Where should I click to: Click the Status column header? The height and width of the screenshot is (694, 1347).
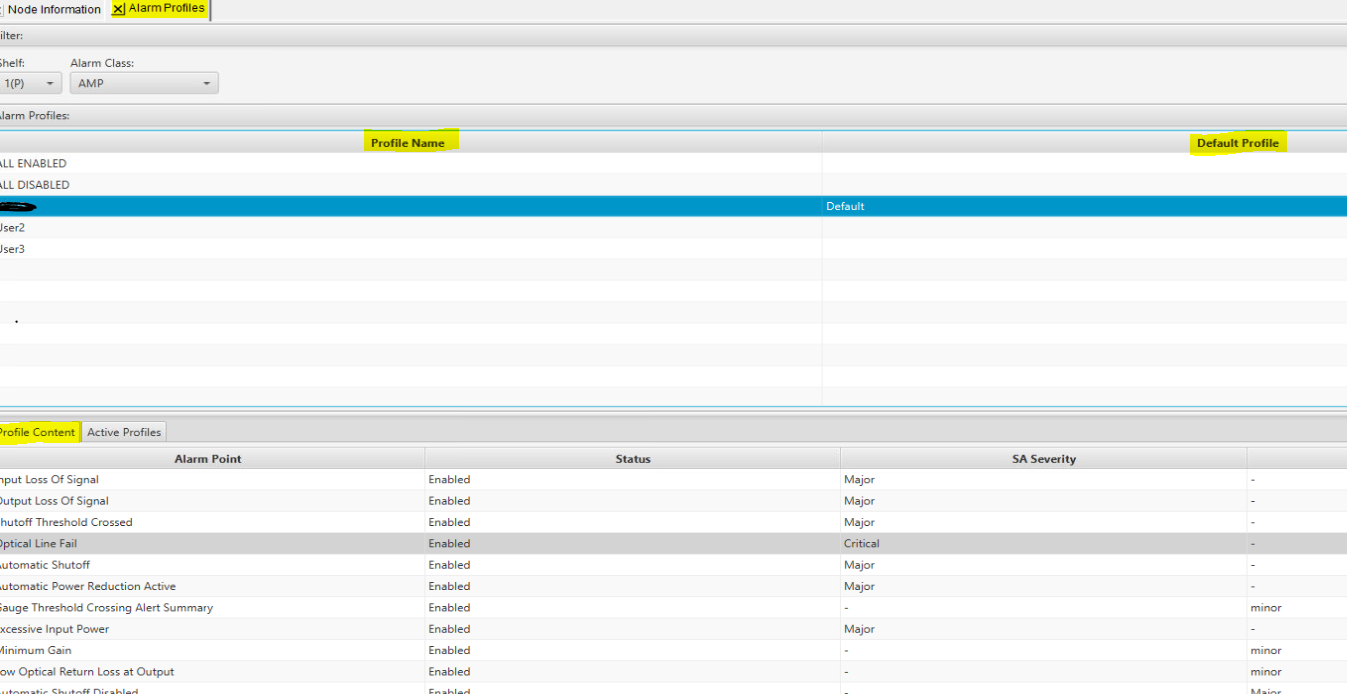point(632,458)
